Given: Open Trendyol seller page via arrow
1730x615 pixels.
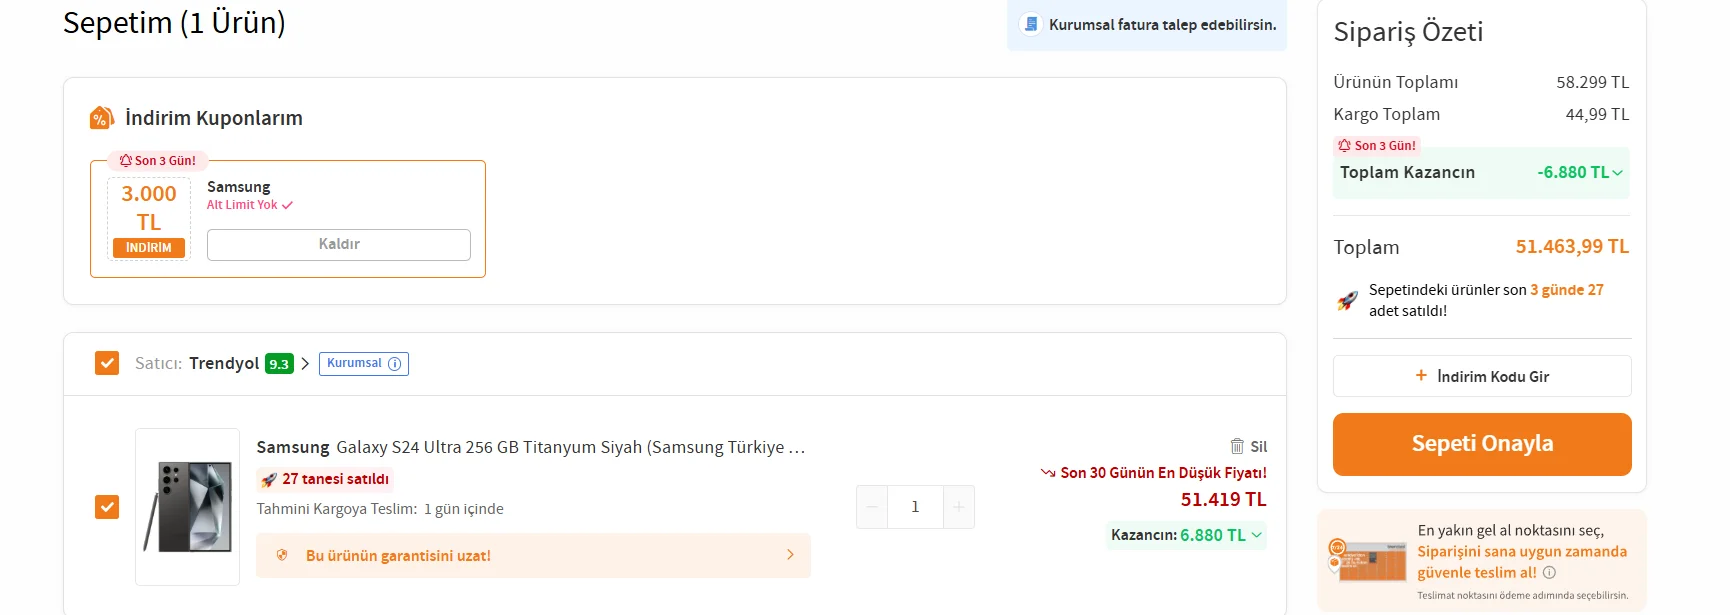Looking at the screenshot, I should [x=305, y=364].
